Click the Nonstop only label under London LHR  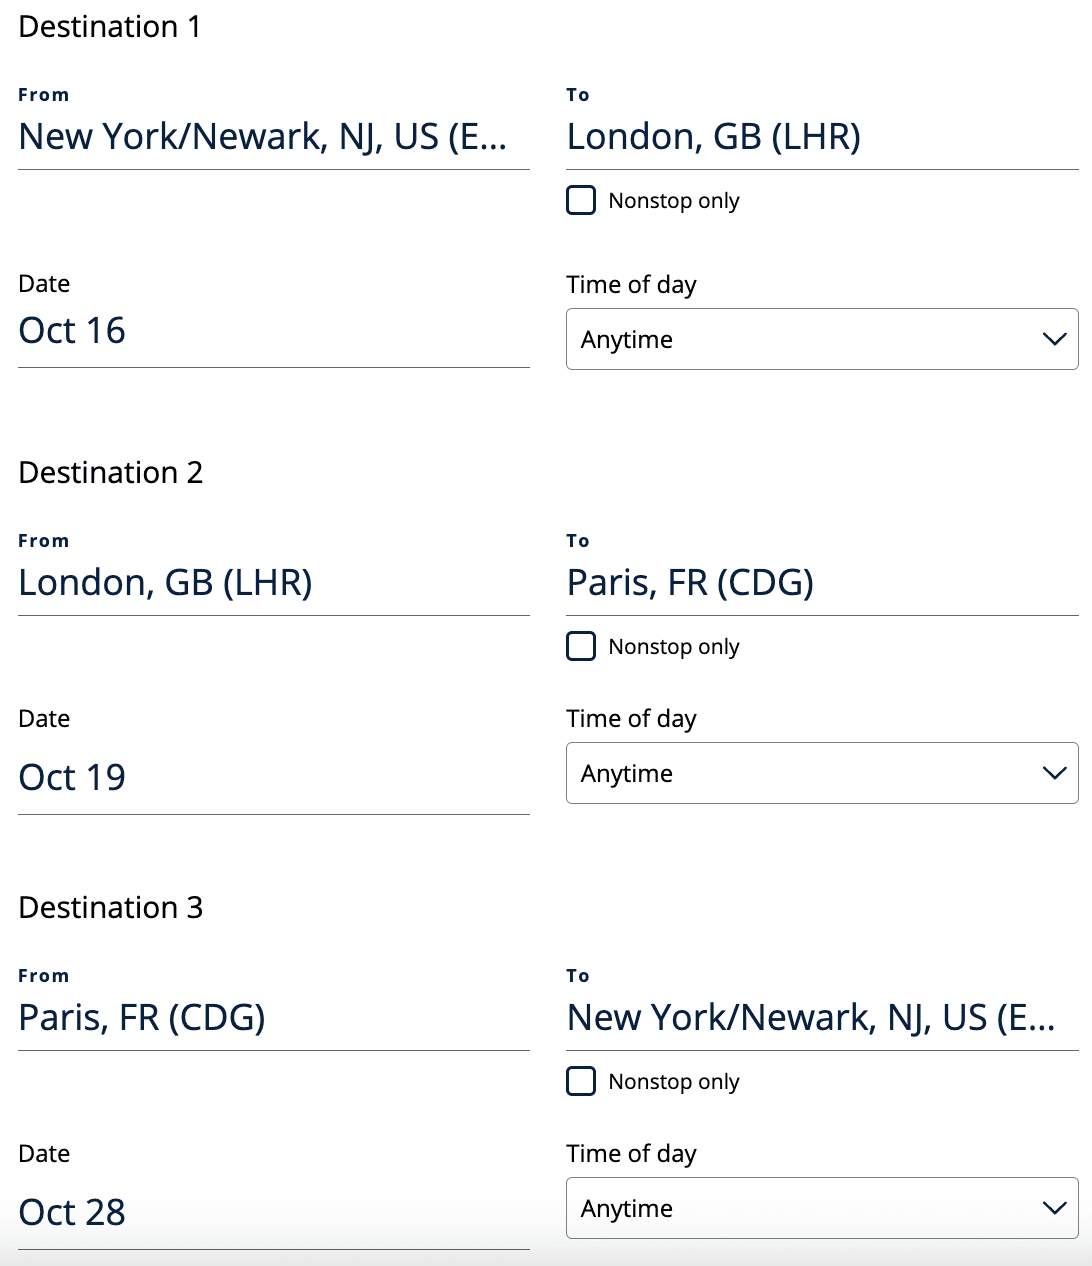(x=674, y=201)
